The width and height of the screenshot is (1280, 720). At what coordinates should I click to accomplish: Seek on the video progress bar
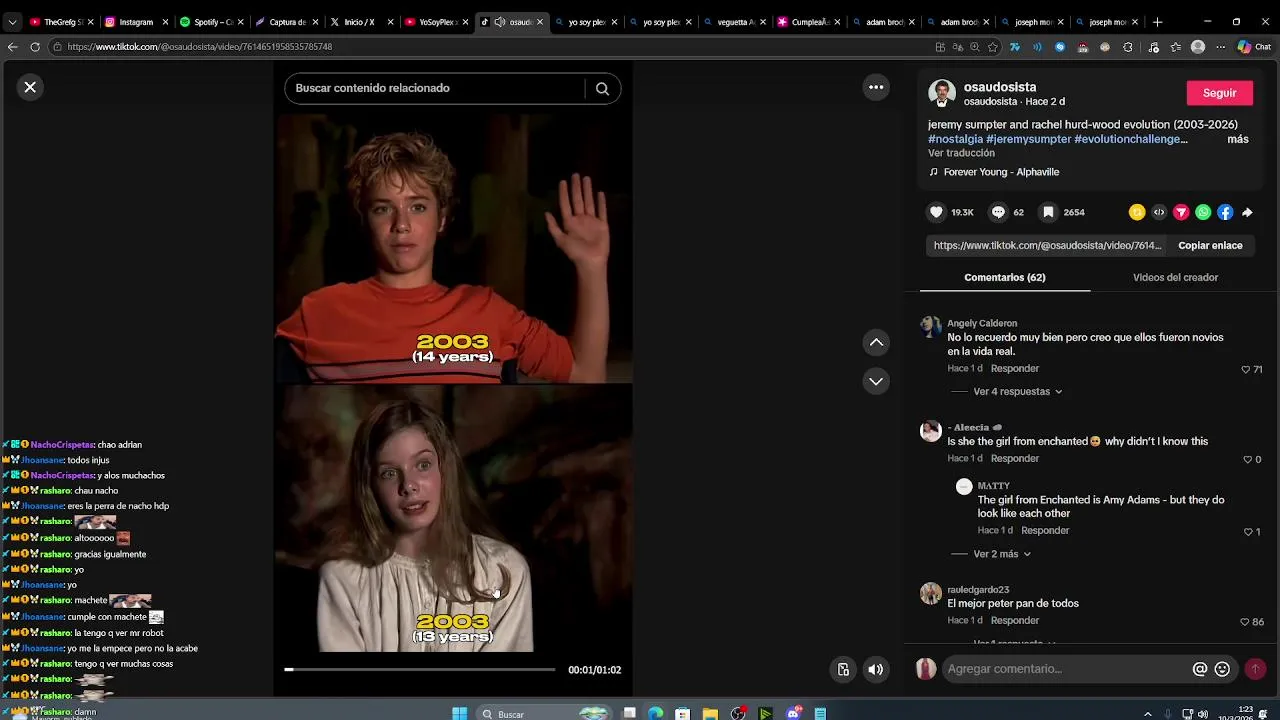point(420,670)
